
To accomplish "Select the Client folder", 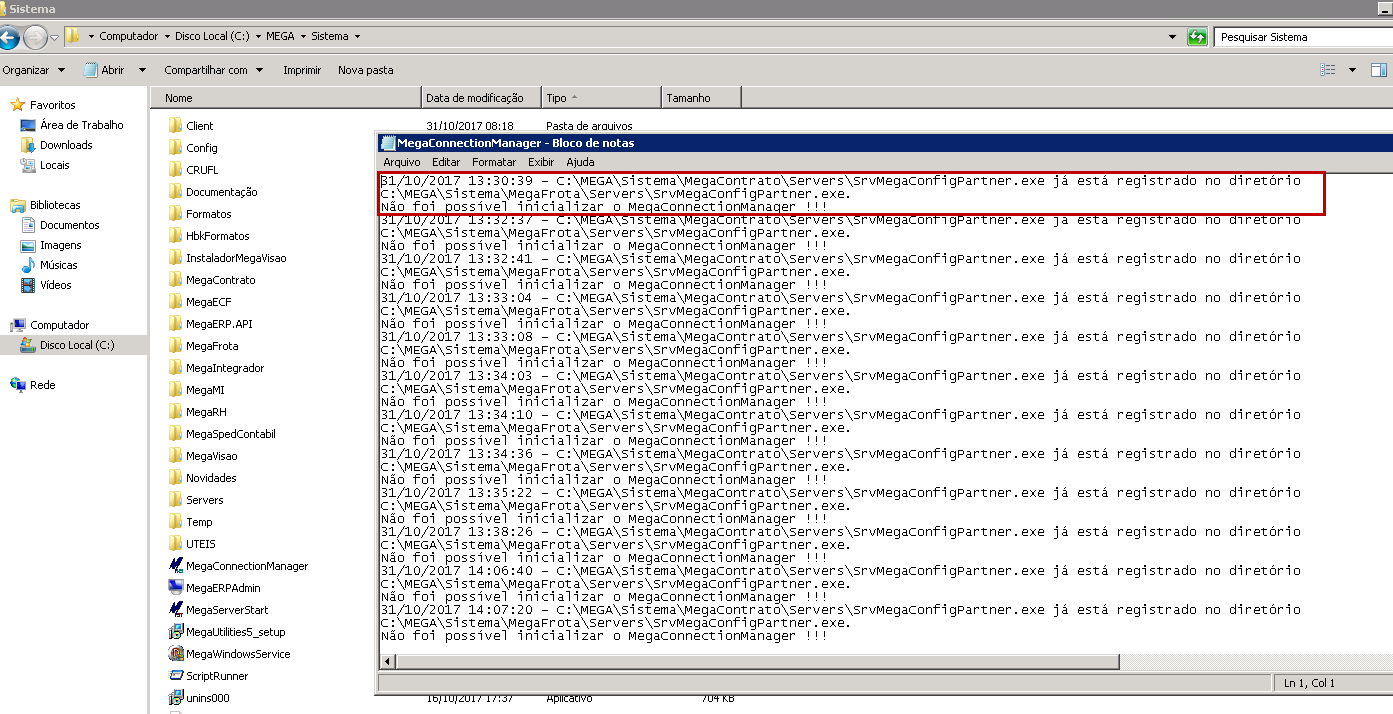I will tap(199, 126).
